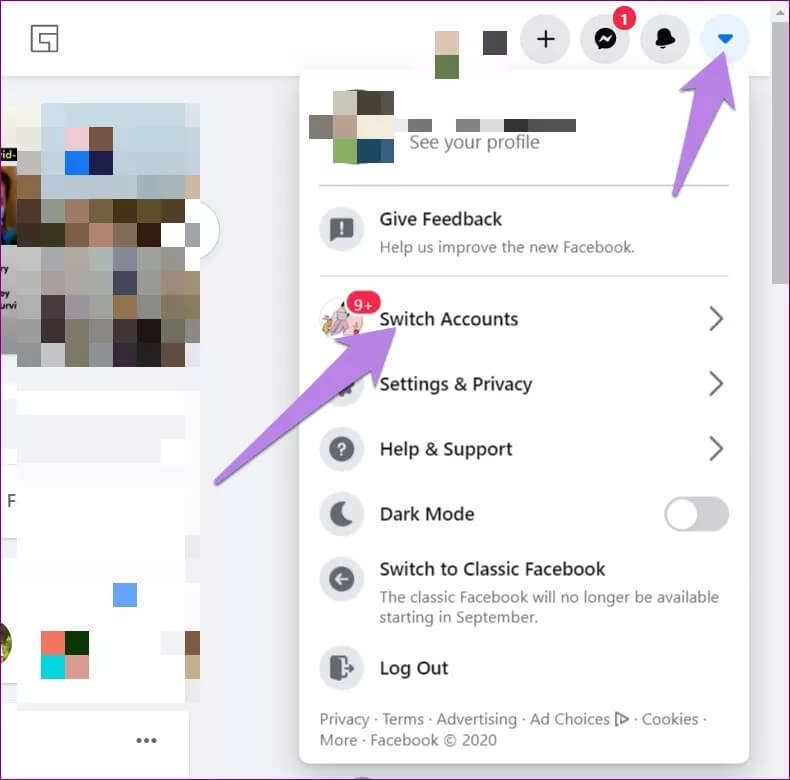Click the three-dot options in left panel

pyautogui.click(x=147, y=740)
